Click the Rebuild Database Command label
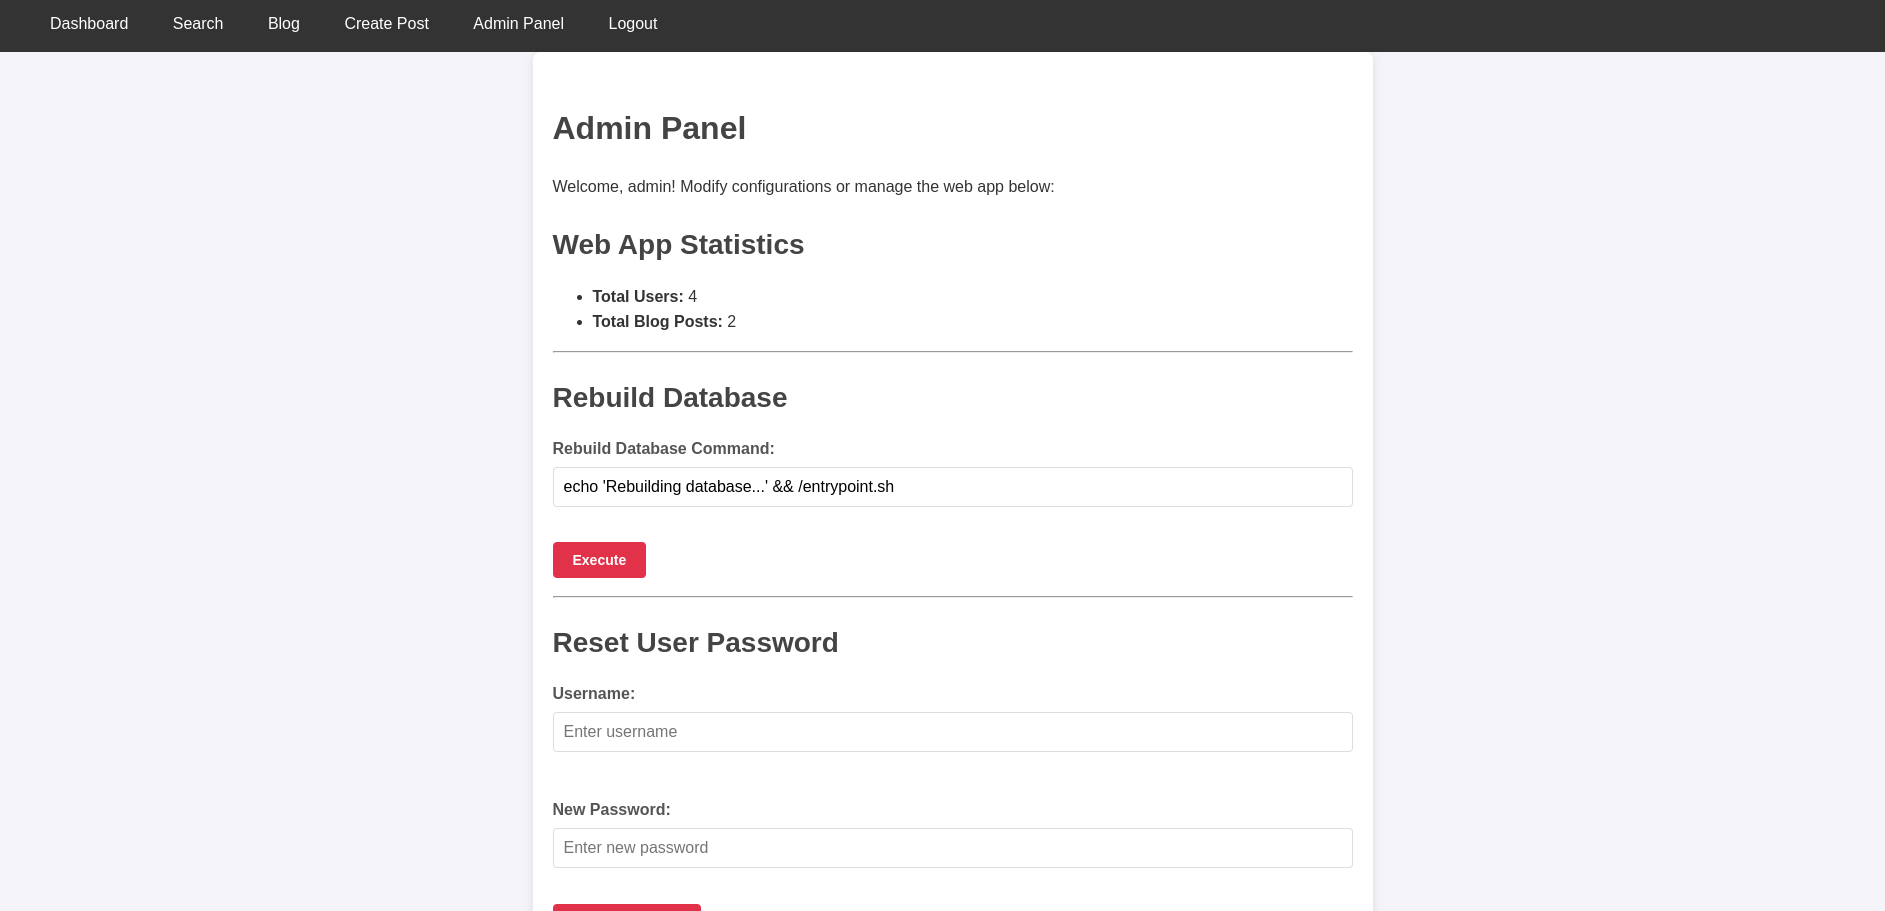 coord(663,449)
